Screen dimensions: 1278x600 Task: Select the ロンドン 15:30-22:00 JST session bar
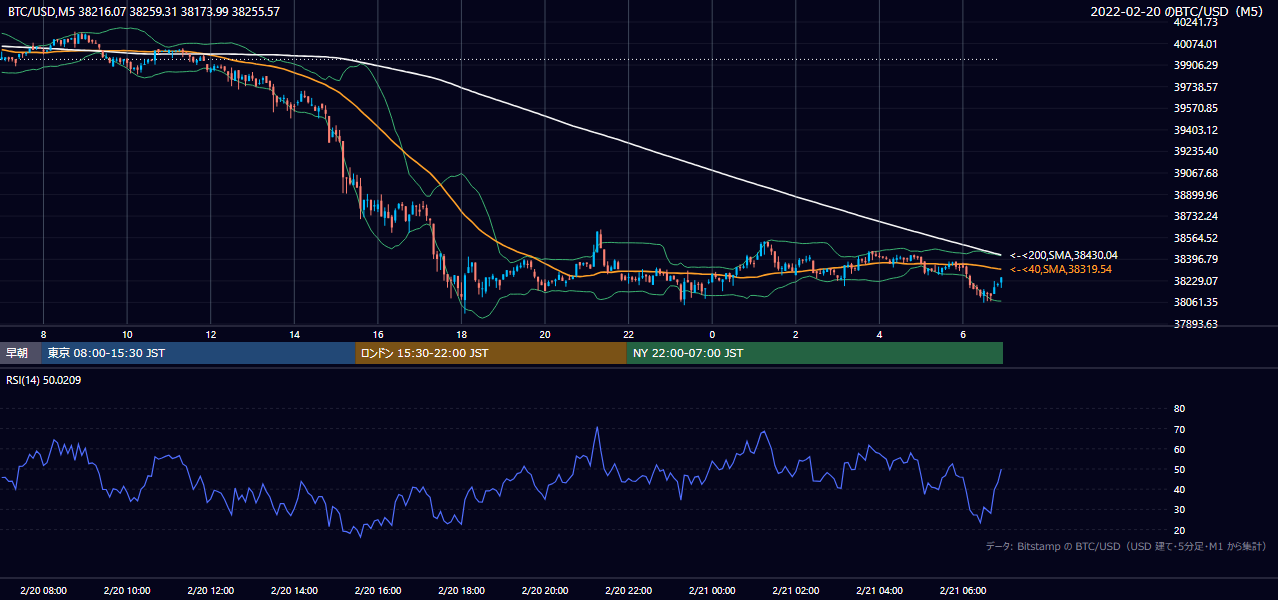tap(491, 353)
